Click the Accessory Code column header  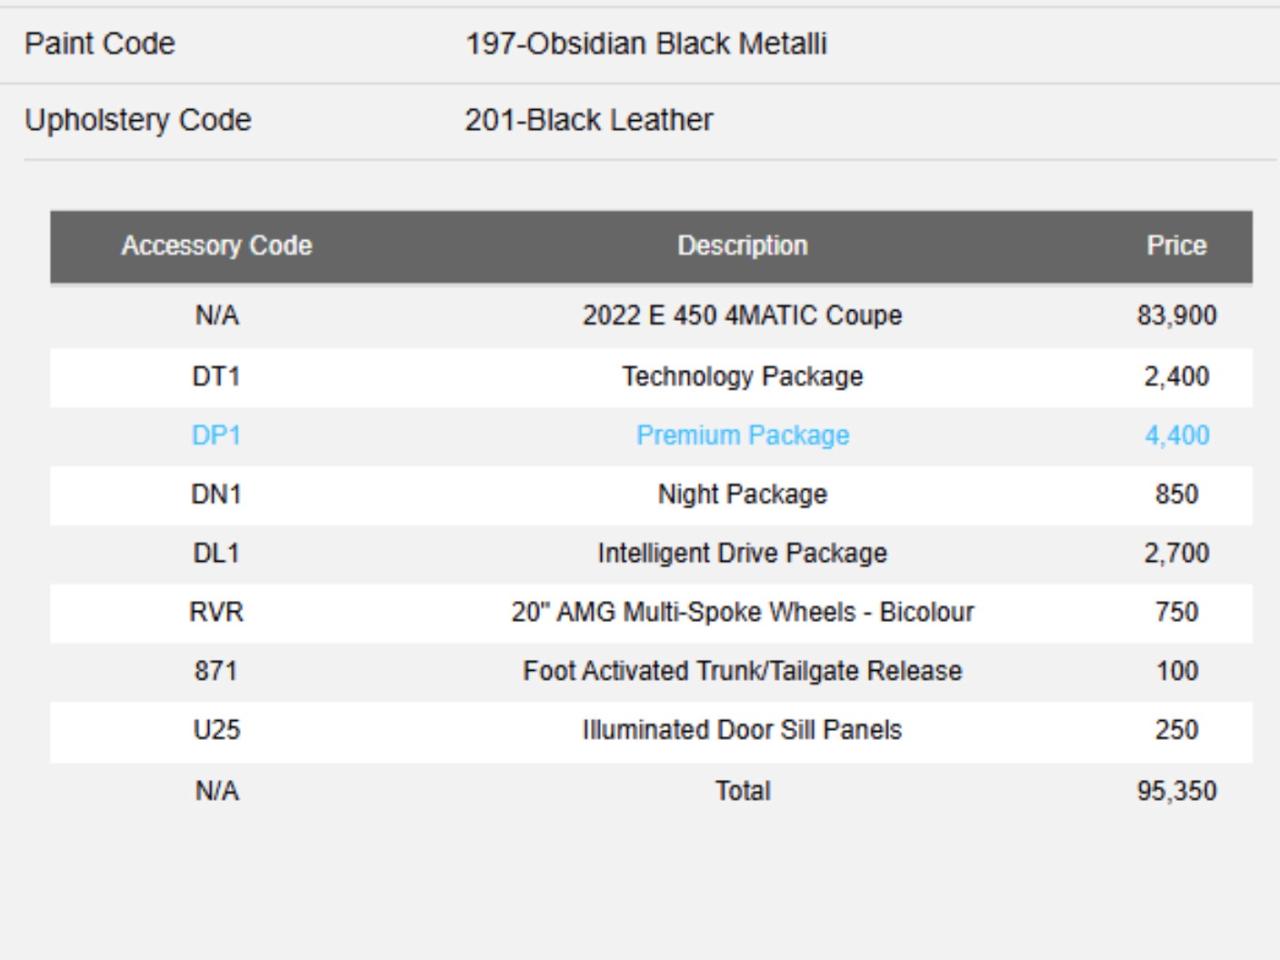[x=216, y=246]
